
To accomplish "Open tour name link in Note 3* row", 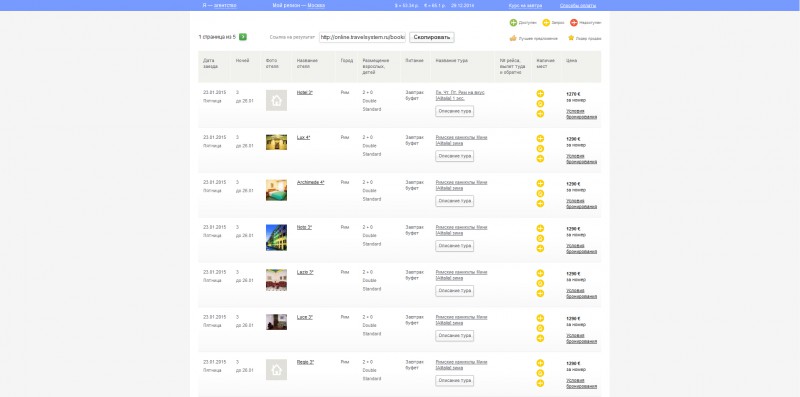I will (461, 230).
